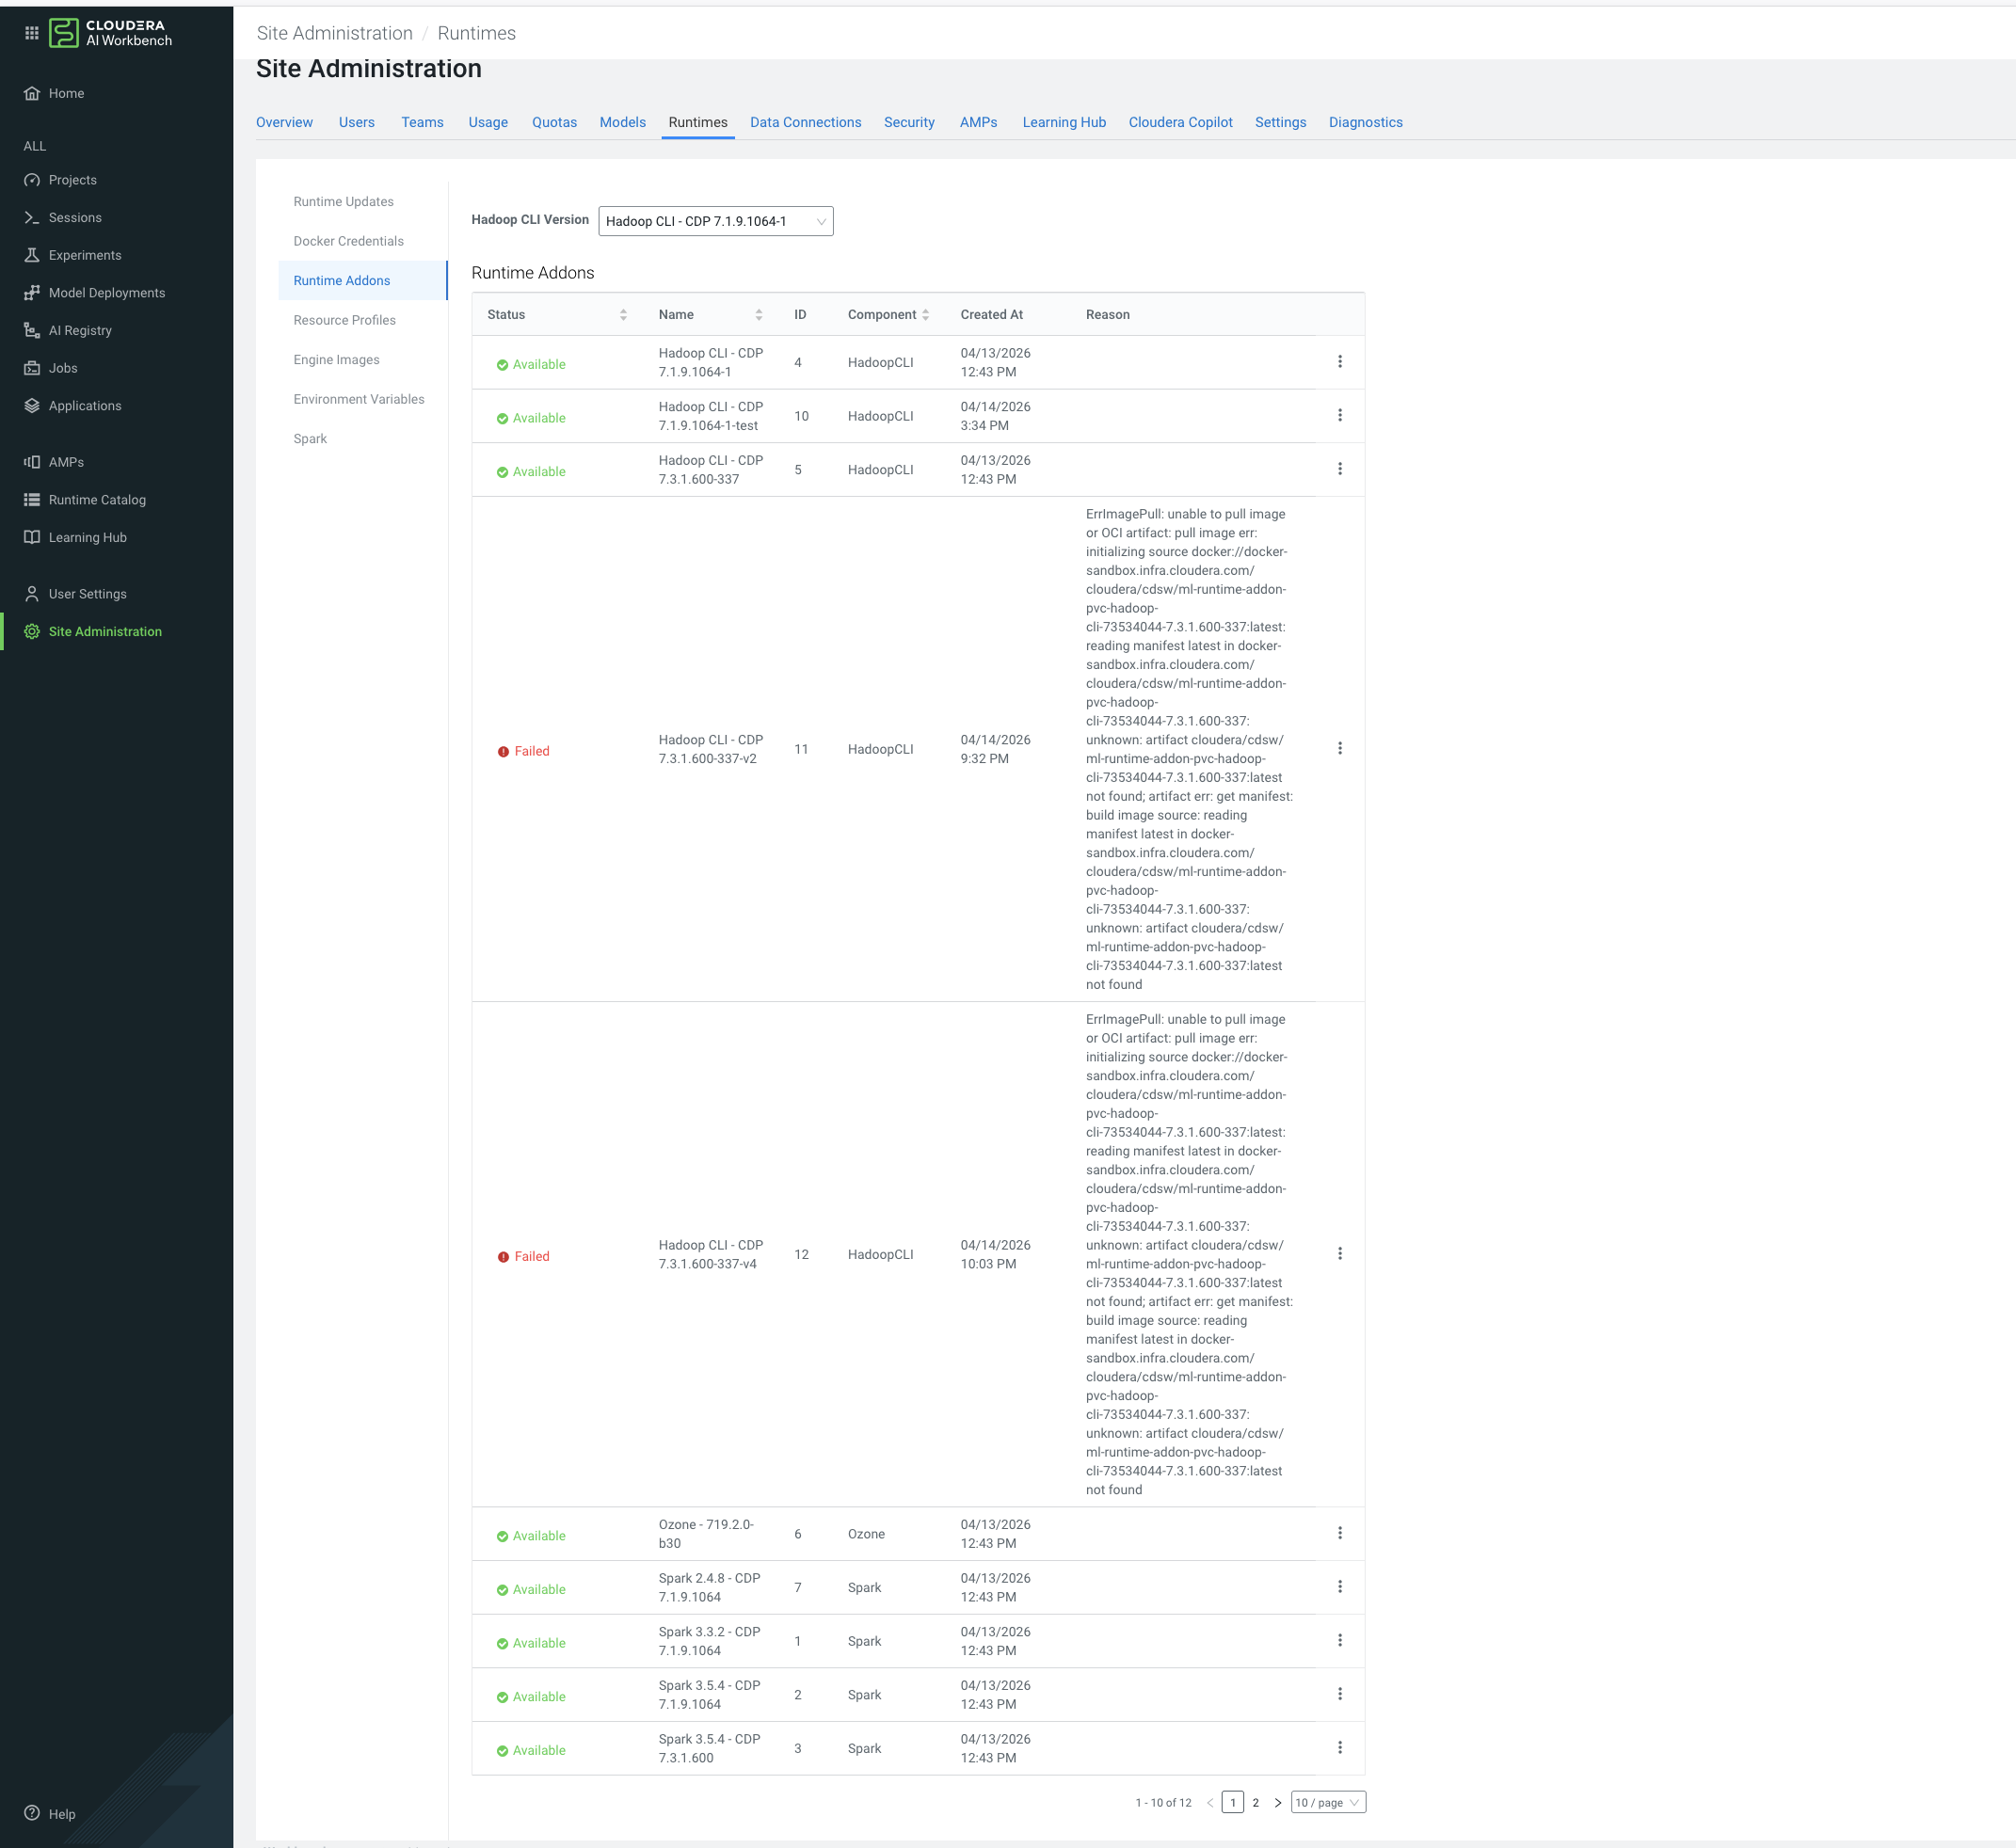Expand the 10 / page size selector
2016x1848 pixels.
click(1327, 1802)
